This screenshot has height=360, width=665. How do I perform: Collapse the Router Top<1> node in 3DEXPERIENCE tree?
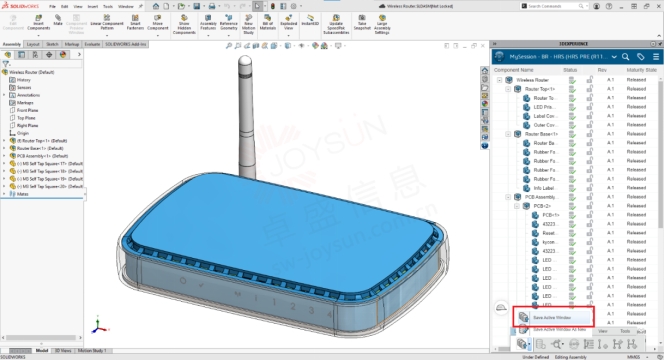click(508, 89)
